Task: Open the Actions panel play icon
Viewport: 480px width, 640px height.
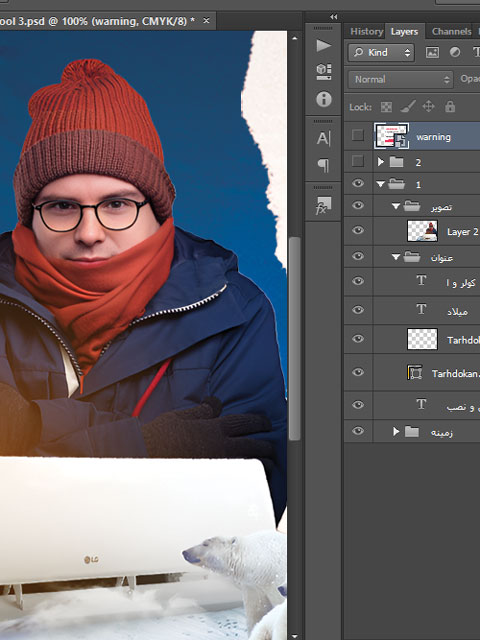Action: tap(323, 45)
